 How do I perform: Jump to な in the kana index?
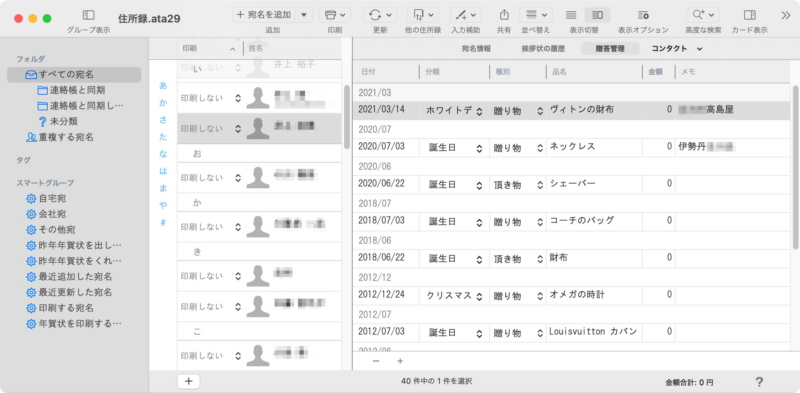[x=163, y=154]
